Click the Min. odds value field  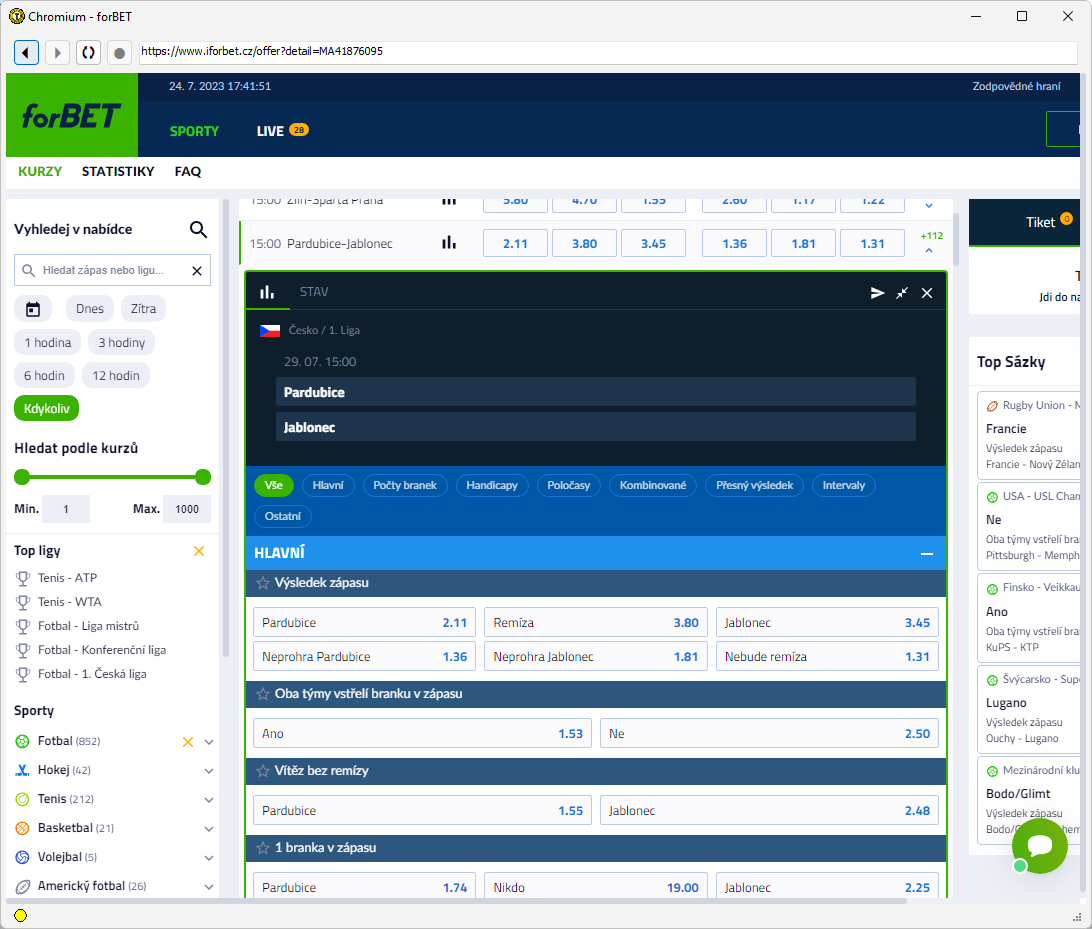tap(66, 509)
